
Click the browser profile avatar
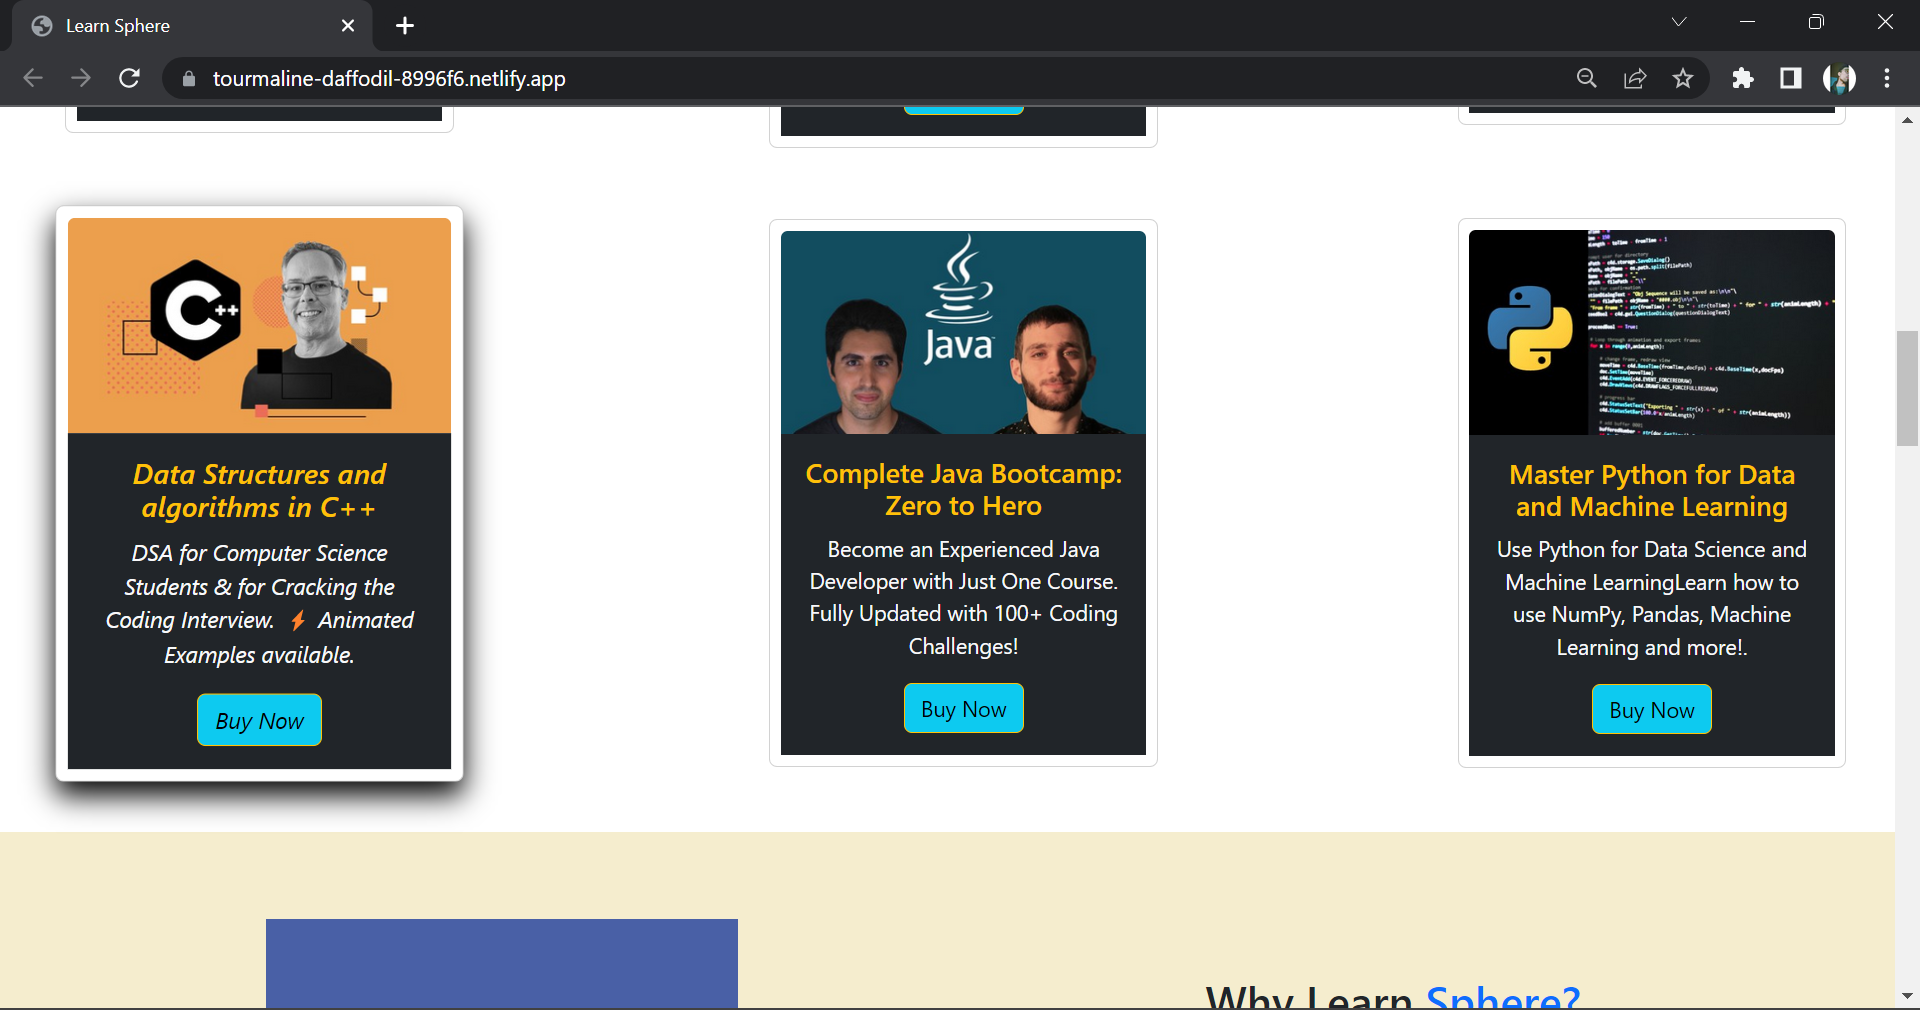point(1840,78)
